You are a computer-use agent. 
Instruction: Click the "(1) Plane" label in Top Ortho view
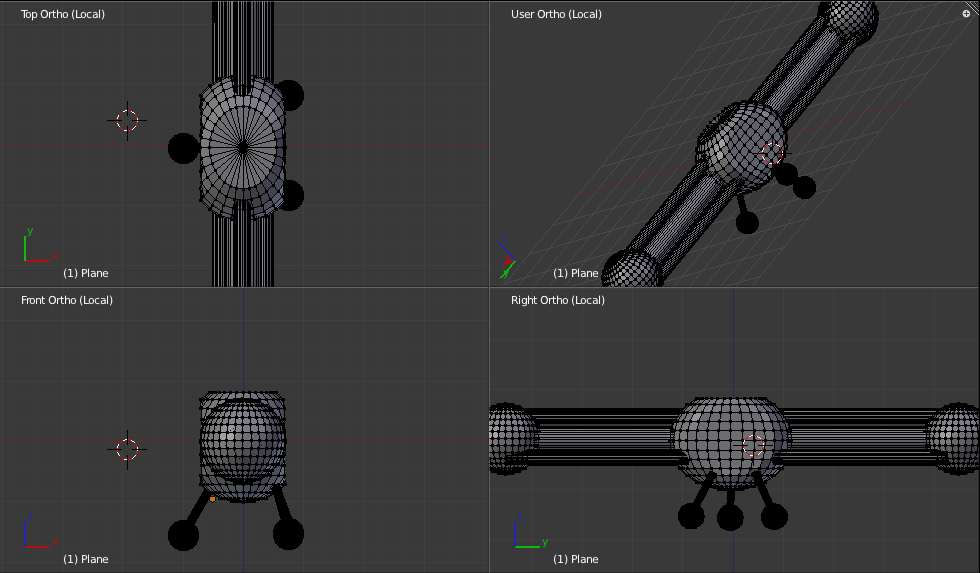coord(86,273)
